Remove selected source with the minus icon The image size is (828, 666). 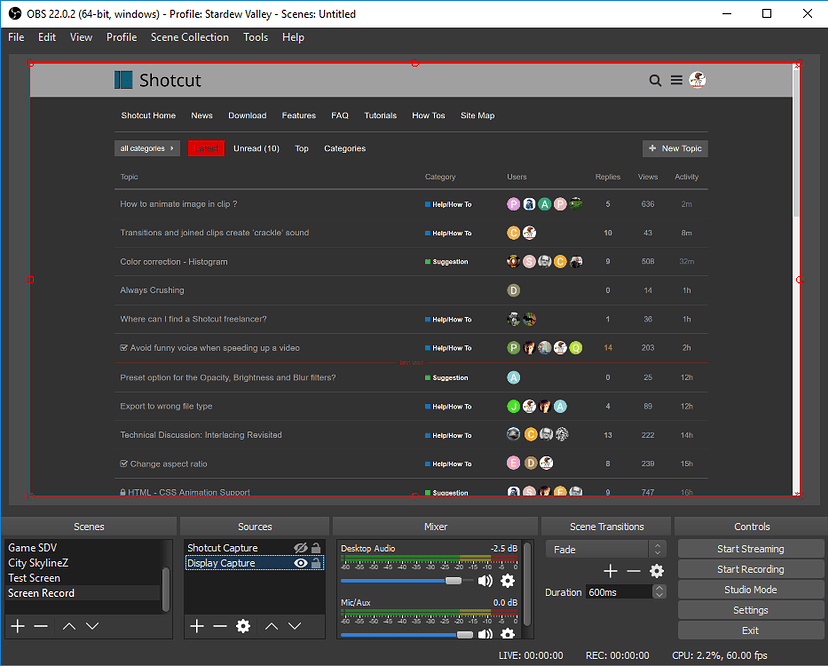[x=220, y=626]
